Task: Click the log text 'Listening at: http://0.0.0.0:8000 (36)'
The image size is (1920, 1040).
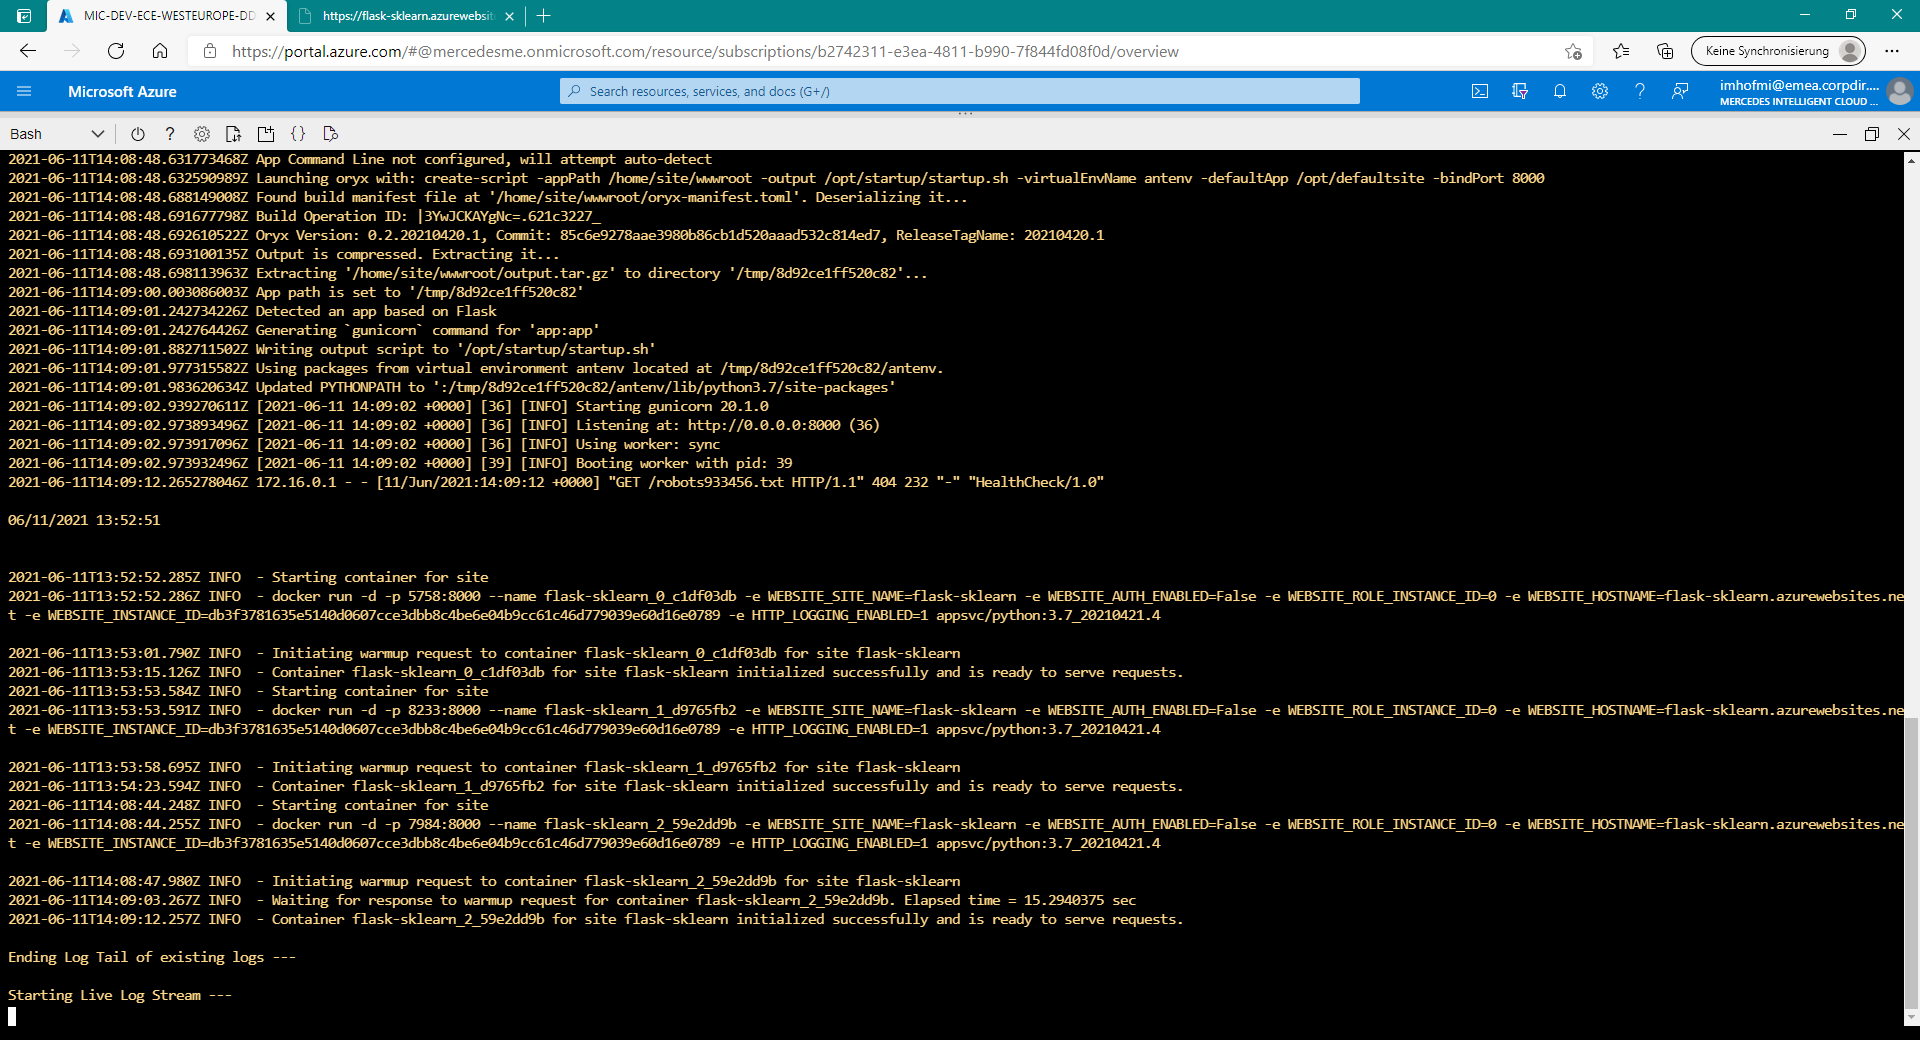Action: [728, 425]
